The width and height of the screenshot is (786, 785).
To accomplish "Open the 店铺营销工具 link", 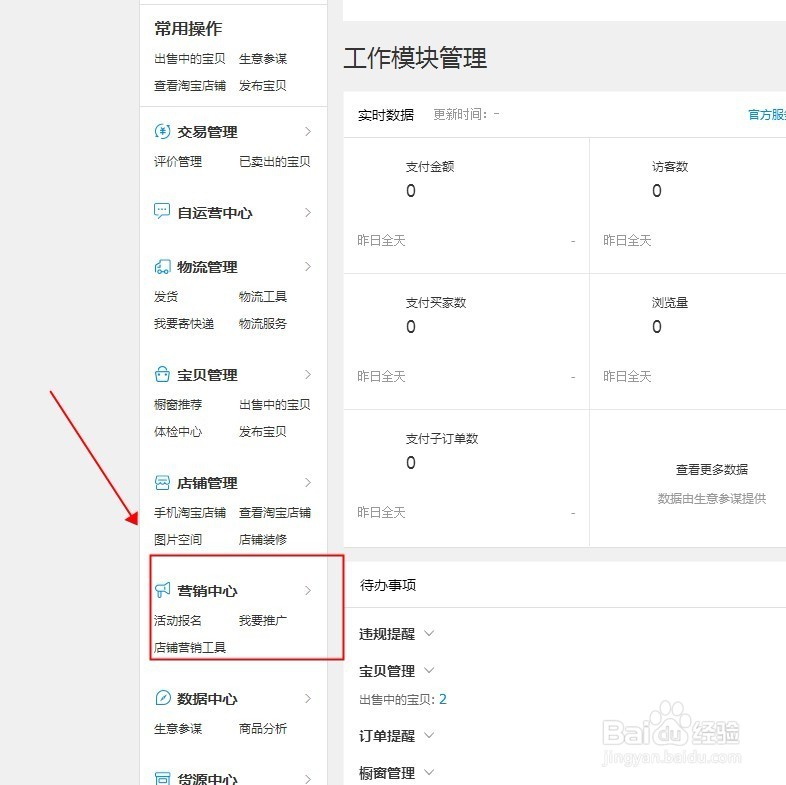I will (189, 648).
